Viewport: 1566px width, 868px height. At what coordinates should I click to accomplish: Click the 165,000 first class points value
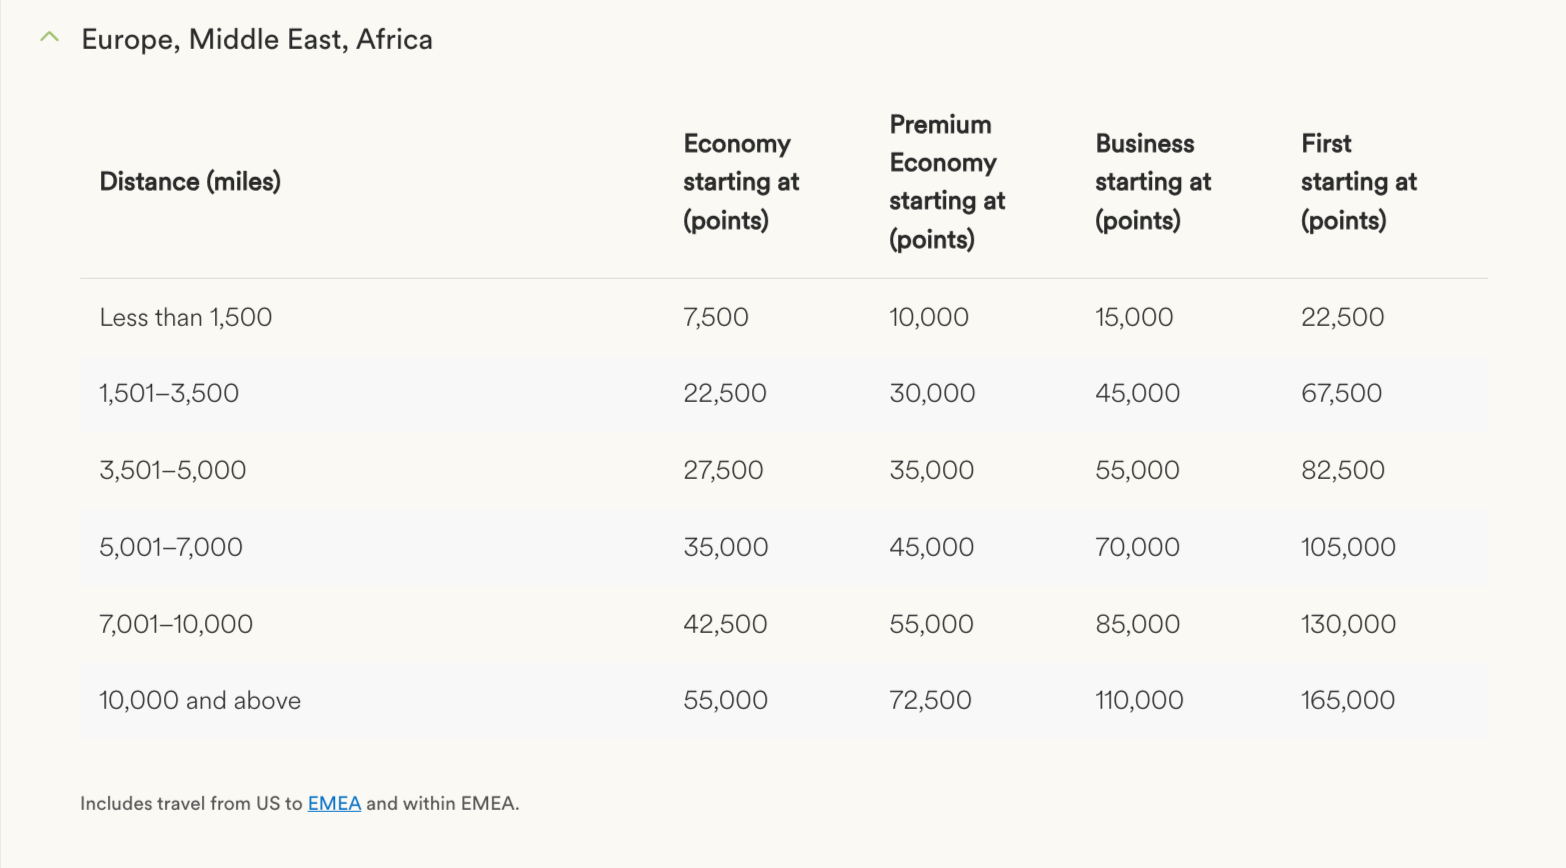click(x=1347, y=701)
